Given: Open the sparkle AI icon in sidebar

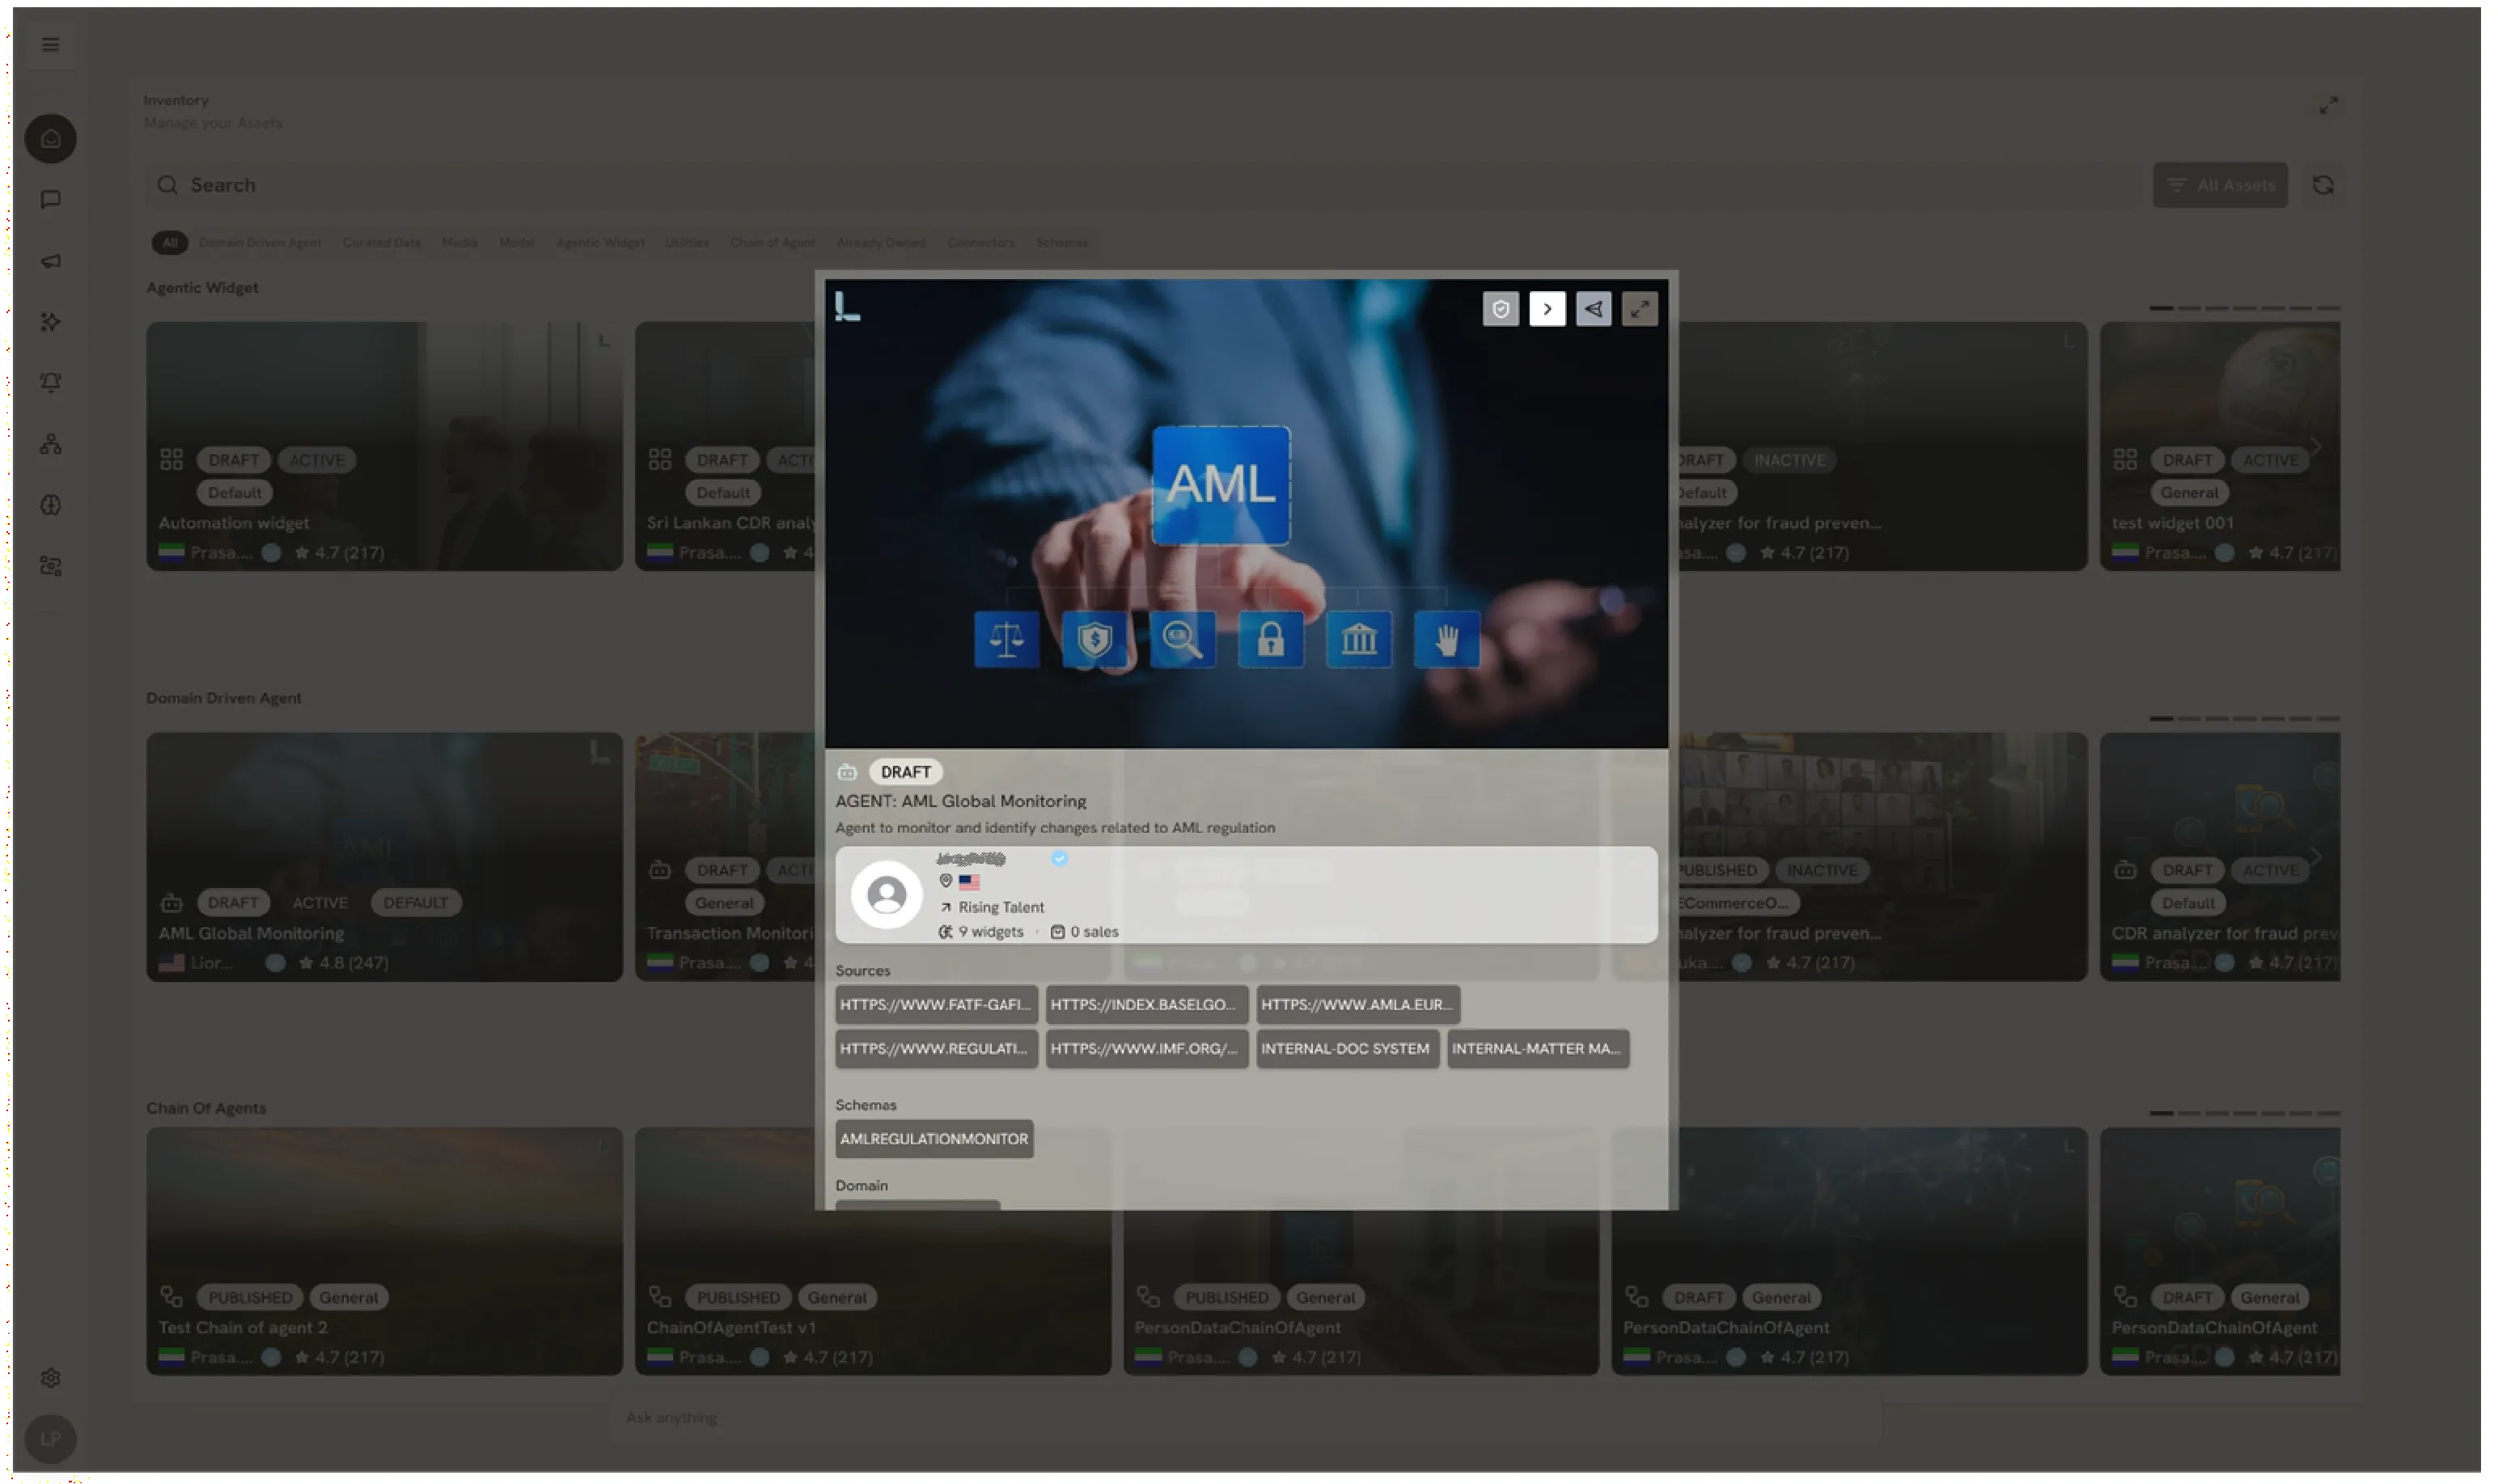Looking at the screenshot, I should (50, 322).
